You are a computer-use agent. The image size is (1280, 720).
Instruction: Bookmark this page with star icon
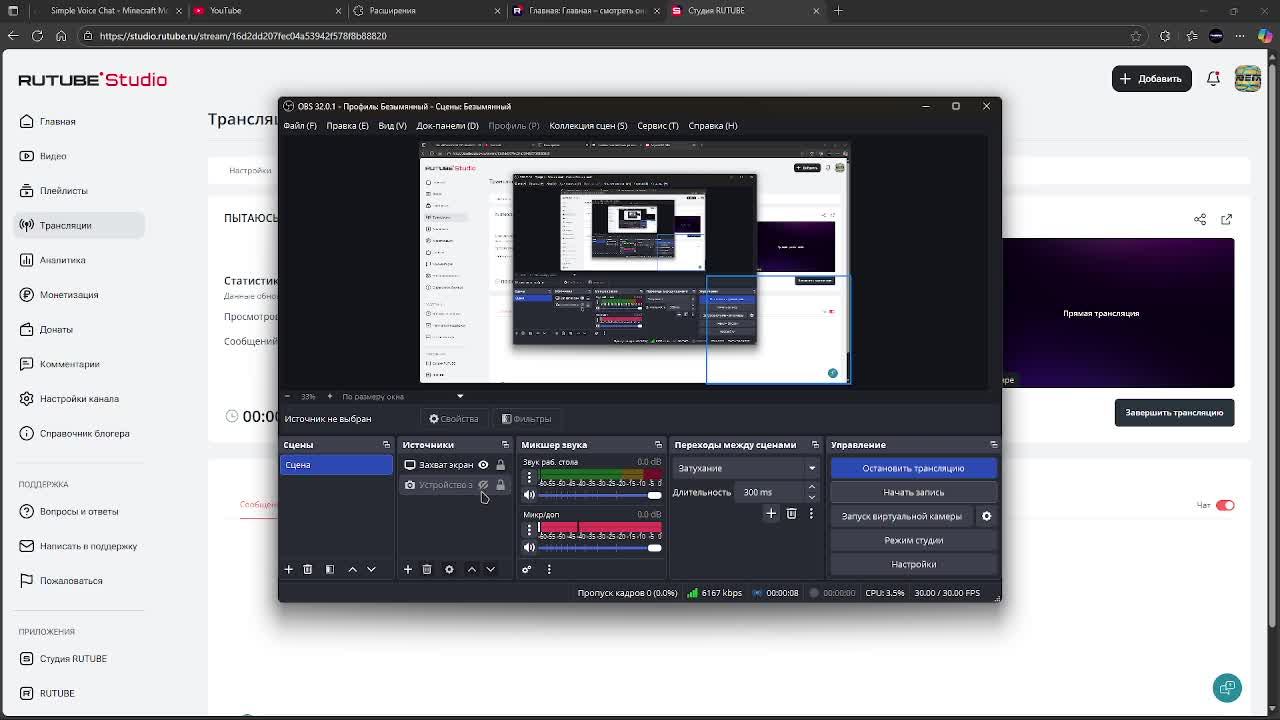pyautogui.click(x=1136, y=36)
